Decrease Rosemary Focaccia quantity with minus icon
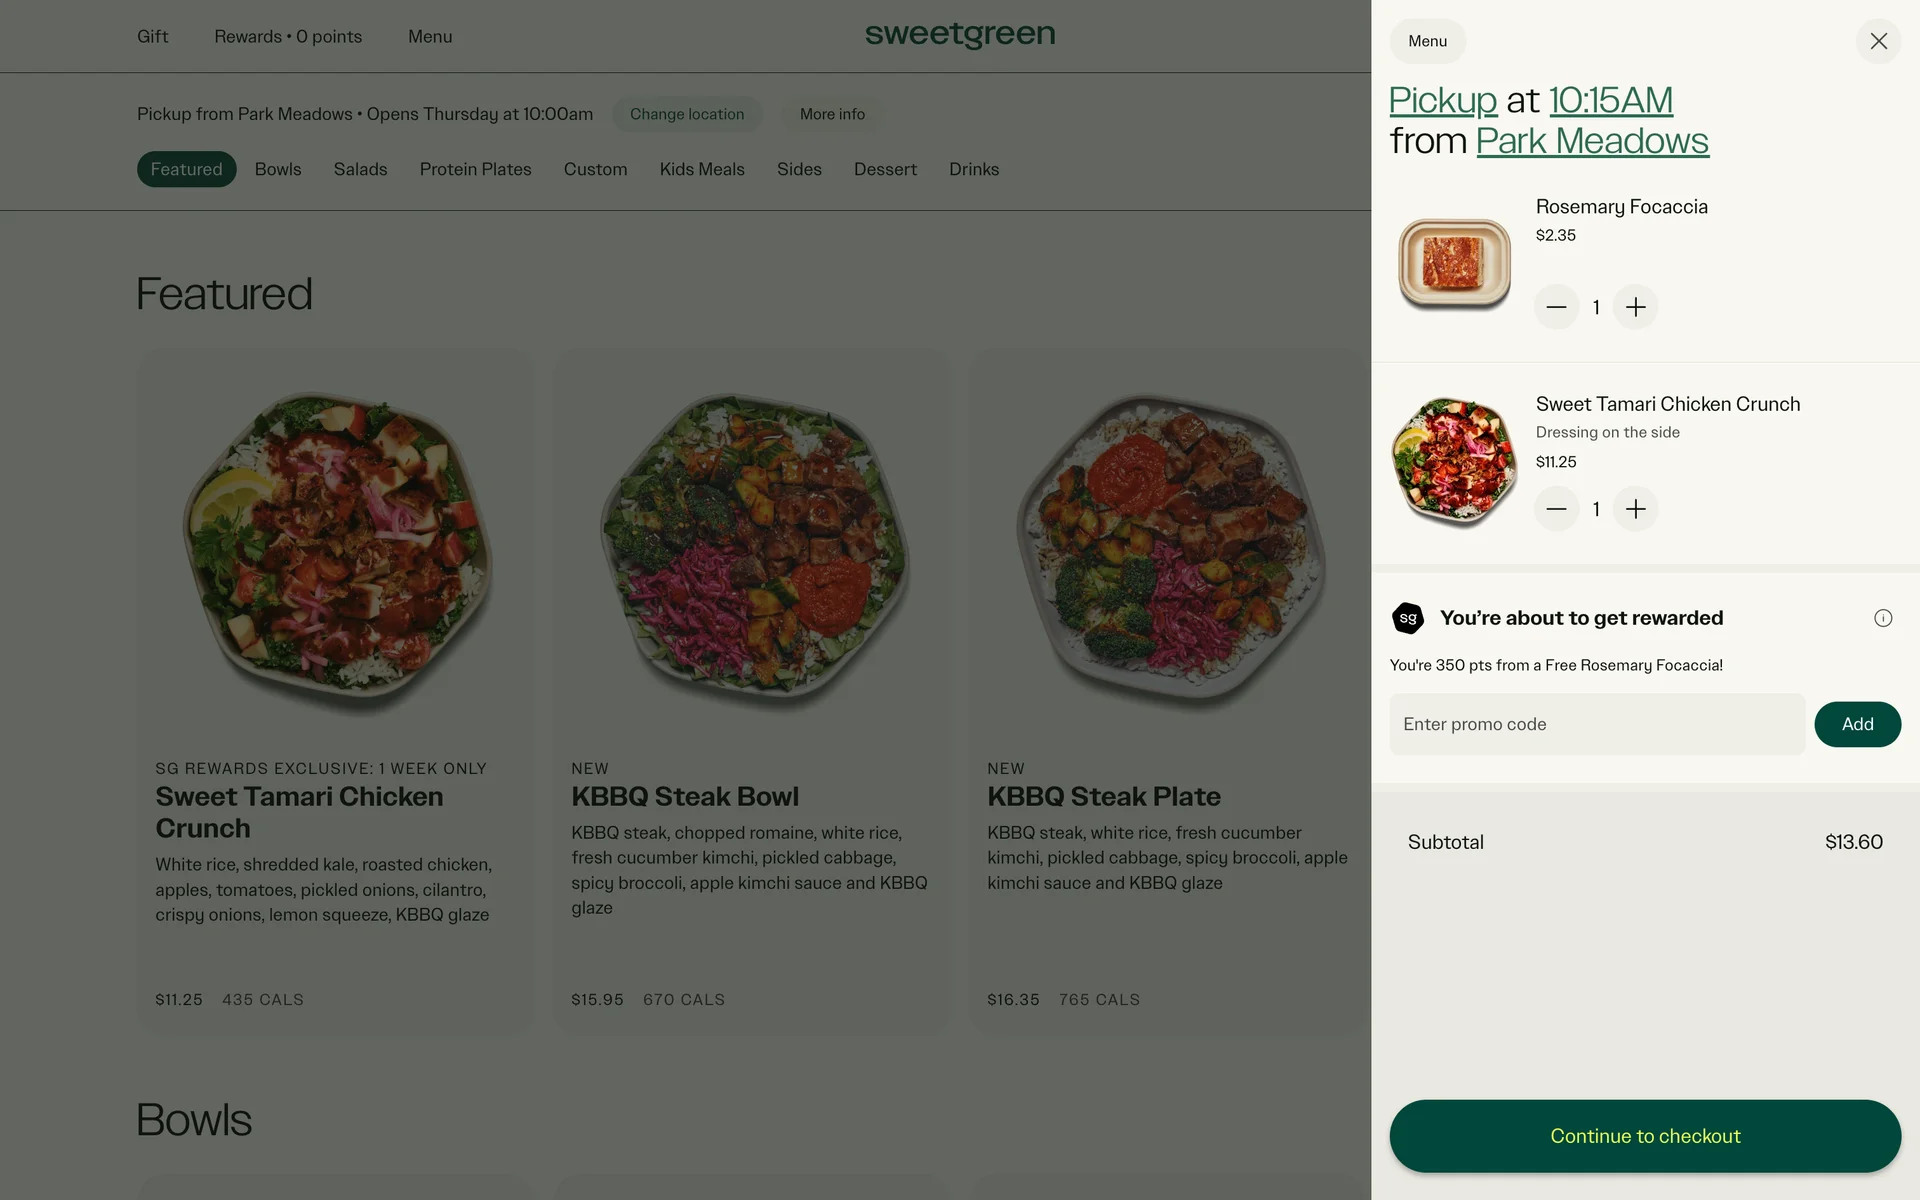This screenshot has width=1920, height=1200. point(1556,307)
